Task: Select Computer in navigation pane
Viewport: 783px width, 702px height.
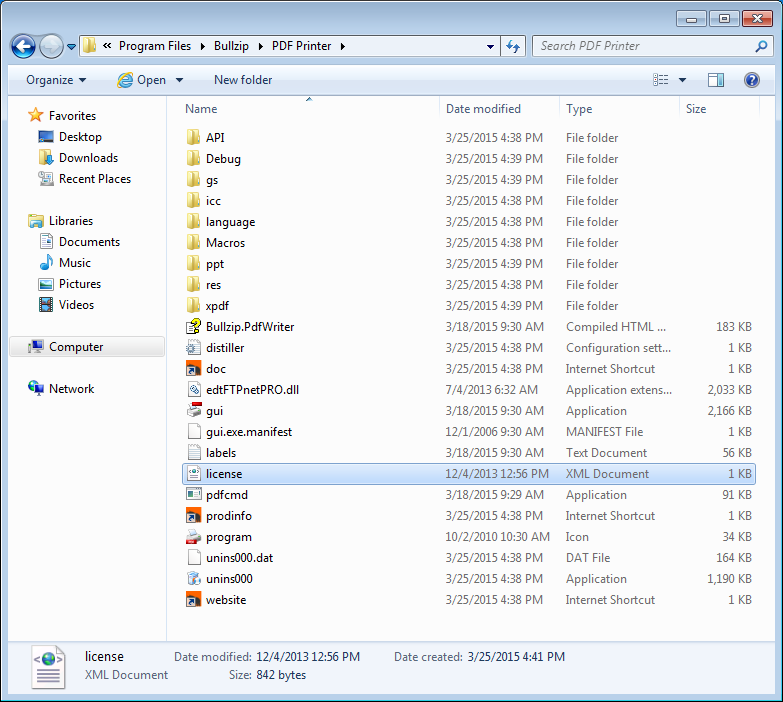Action: click(x=86, y=347)
